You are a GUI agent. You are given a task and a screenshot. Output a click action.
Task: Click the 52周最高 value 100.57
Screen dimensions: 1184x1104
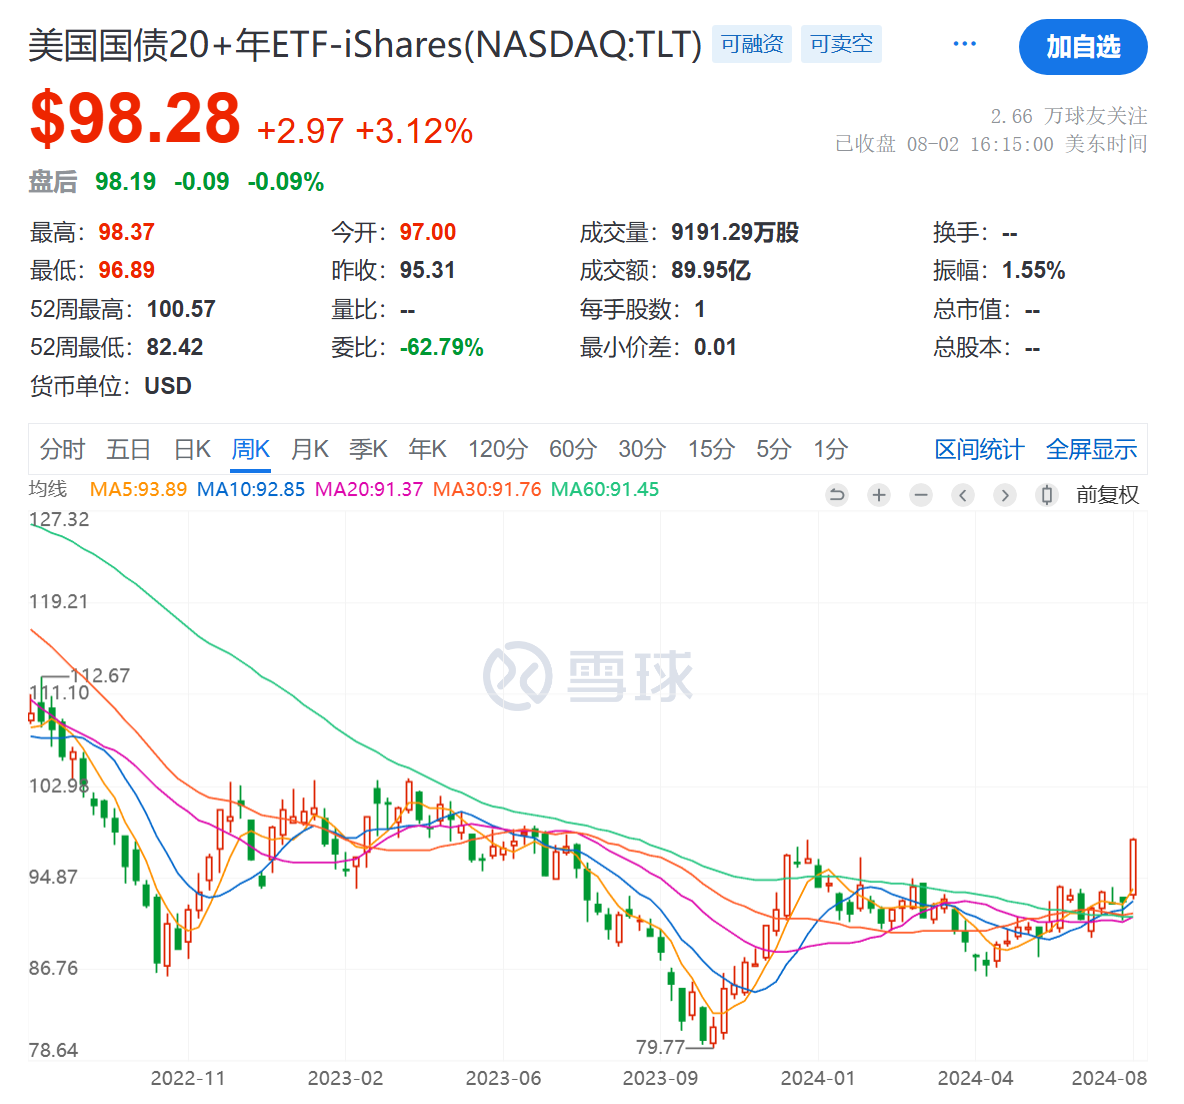click(x=181, y=309)
